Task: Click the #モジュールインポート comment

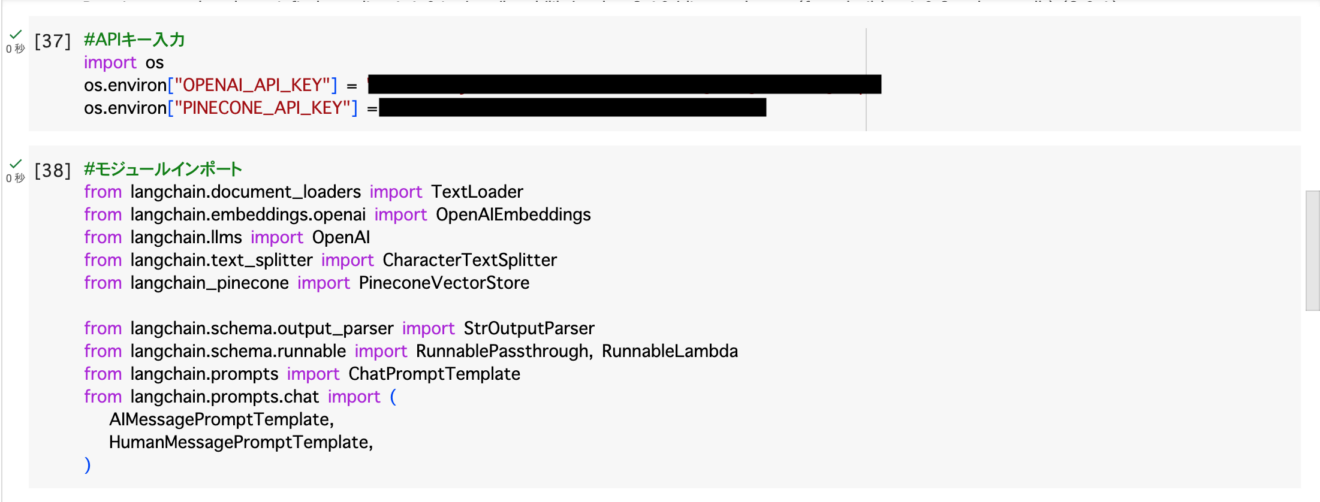Action: pos(163,169)
